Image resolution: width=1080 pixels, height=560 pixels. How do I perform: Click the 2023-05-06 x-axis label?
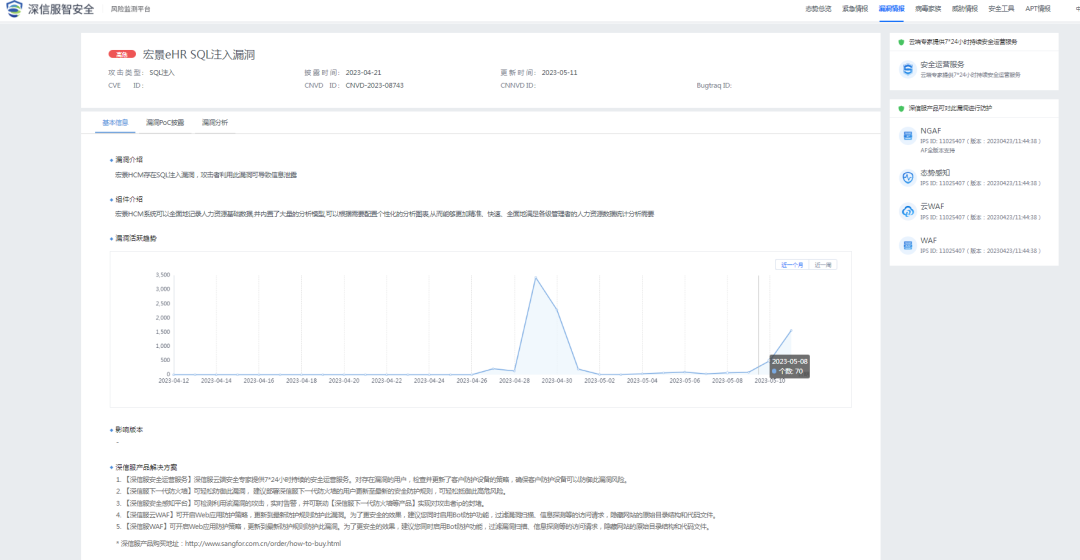pos(685,381)
